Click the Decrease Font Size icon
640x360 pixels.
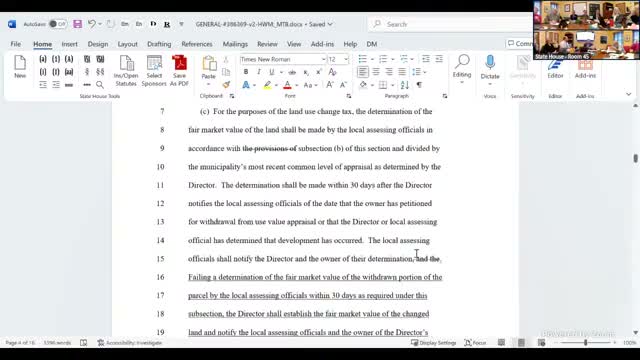[343, 85]
